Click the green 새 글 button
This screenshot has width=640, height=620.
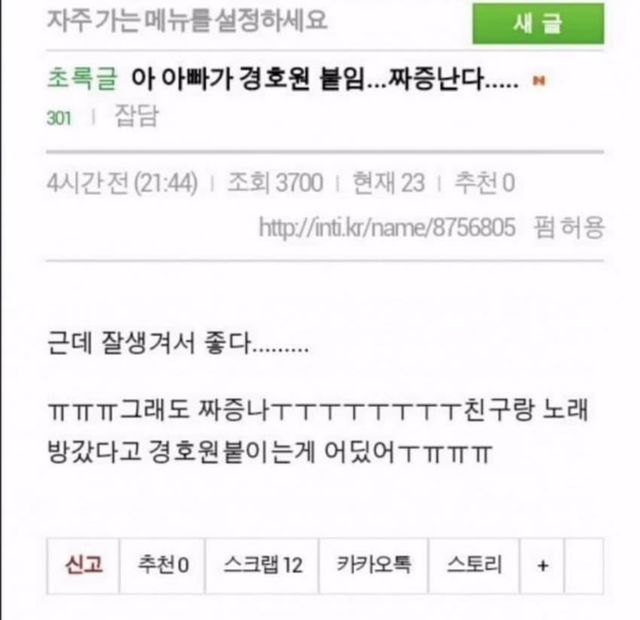pos(538,23)
